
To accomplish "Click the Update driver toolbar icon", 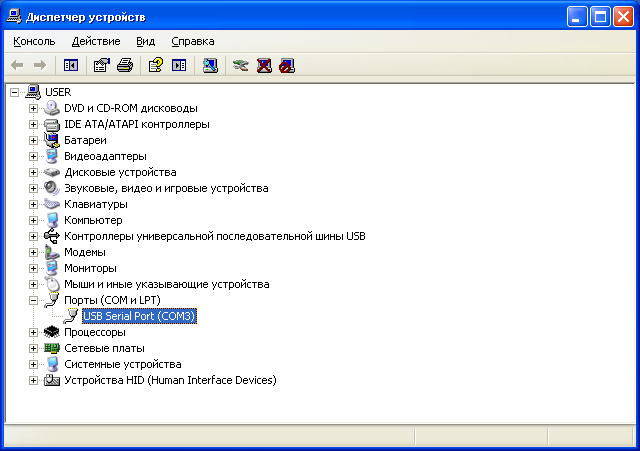I will pyautogui.click(x=240, y=65).
